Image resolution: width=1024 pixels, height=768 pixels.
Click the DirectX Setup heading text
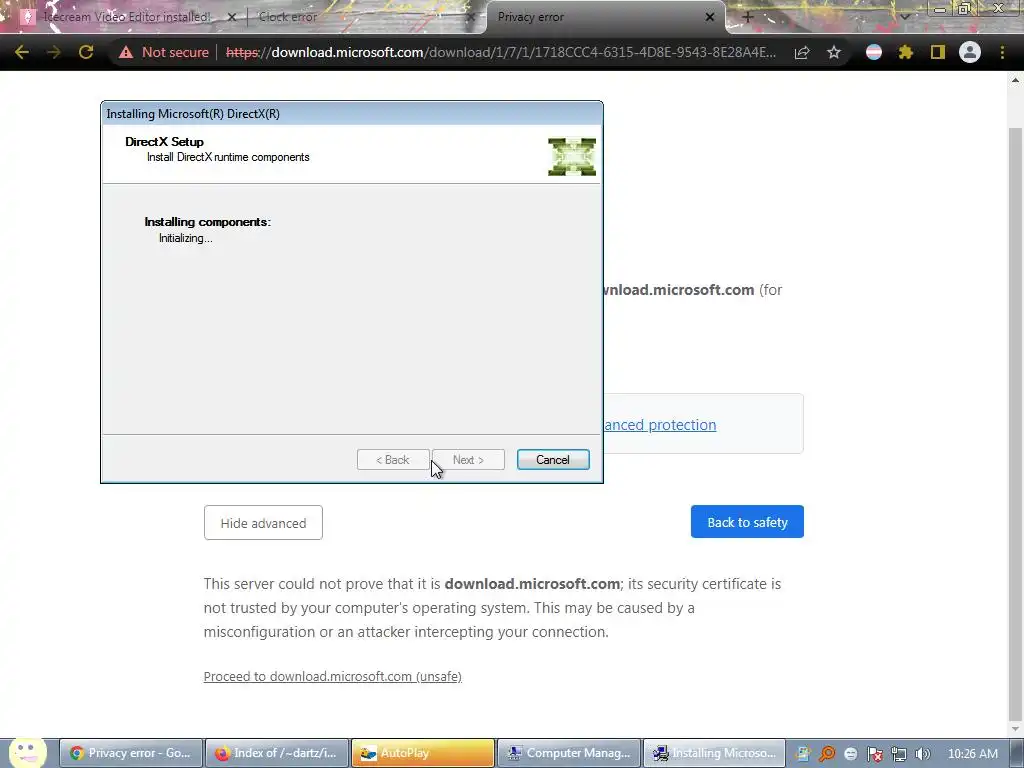click(x=165, y=142)
